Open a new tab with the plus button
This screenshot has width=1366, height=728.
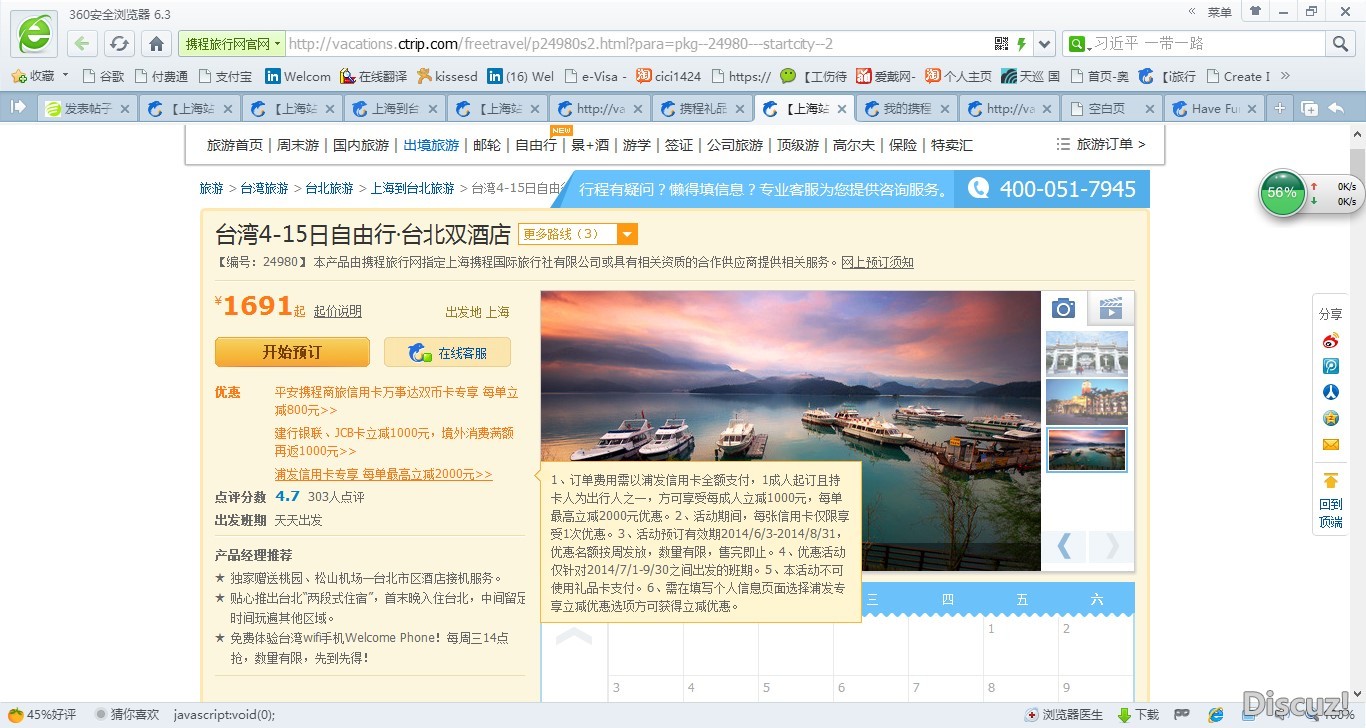tap(1279, 108)
